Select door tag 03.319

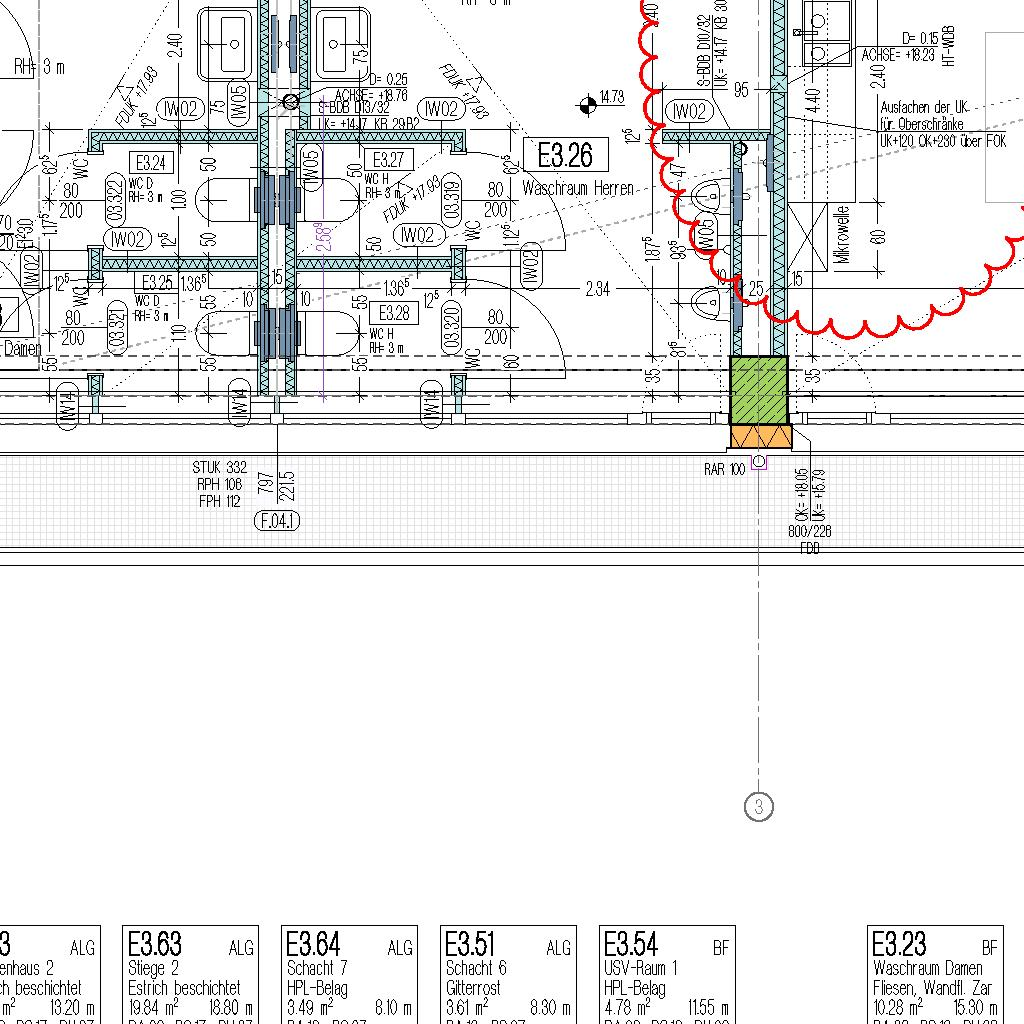click(x=451, y=199)
